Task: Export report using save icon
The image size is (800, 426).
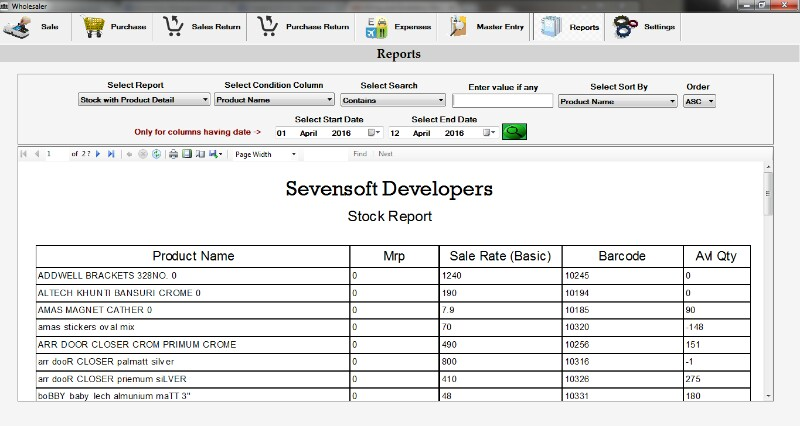Action: point(215,154)
